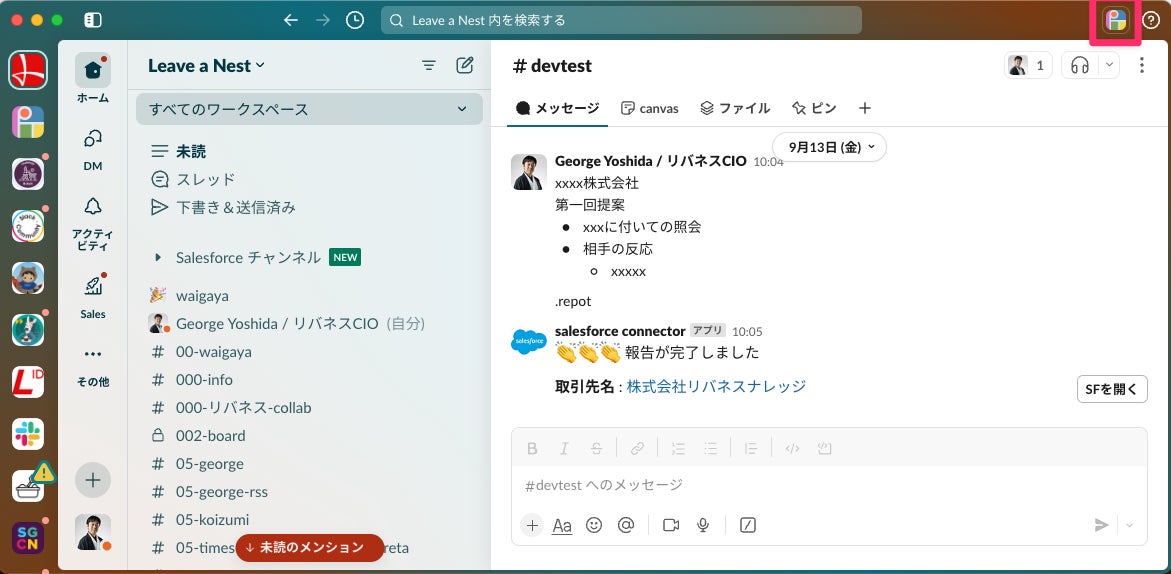
Task: Switch to the ファイル tab
Action: [x=735, y=108]
